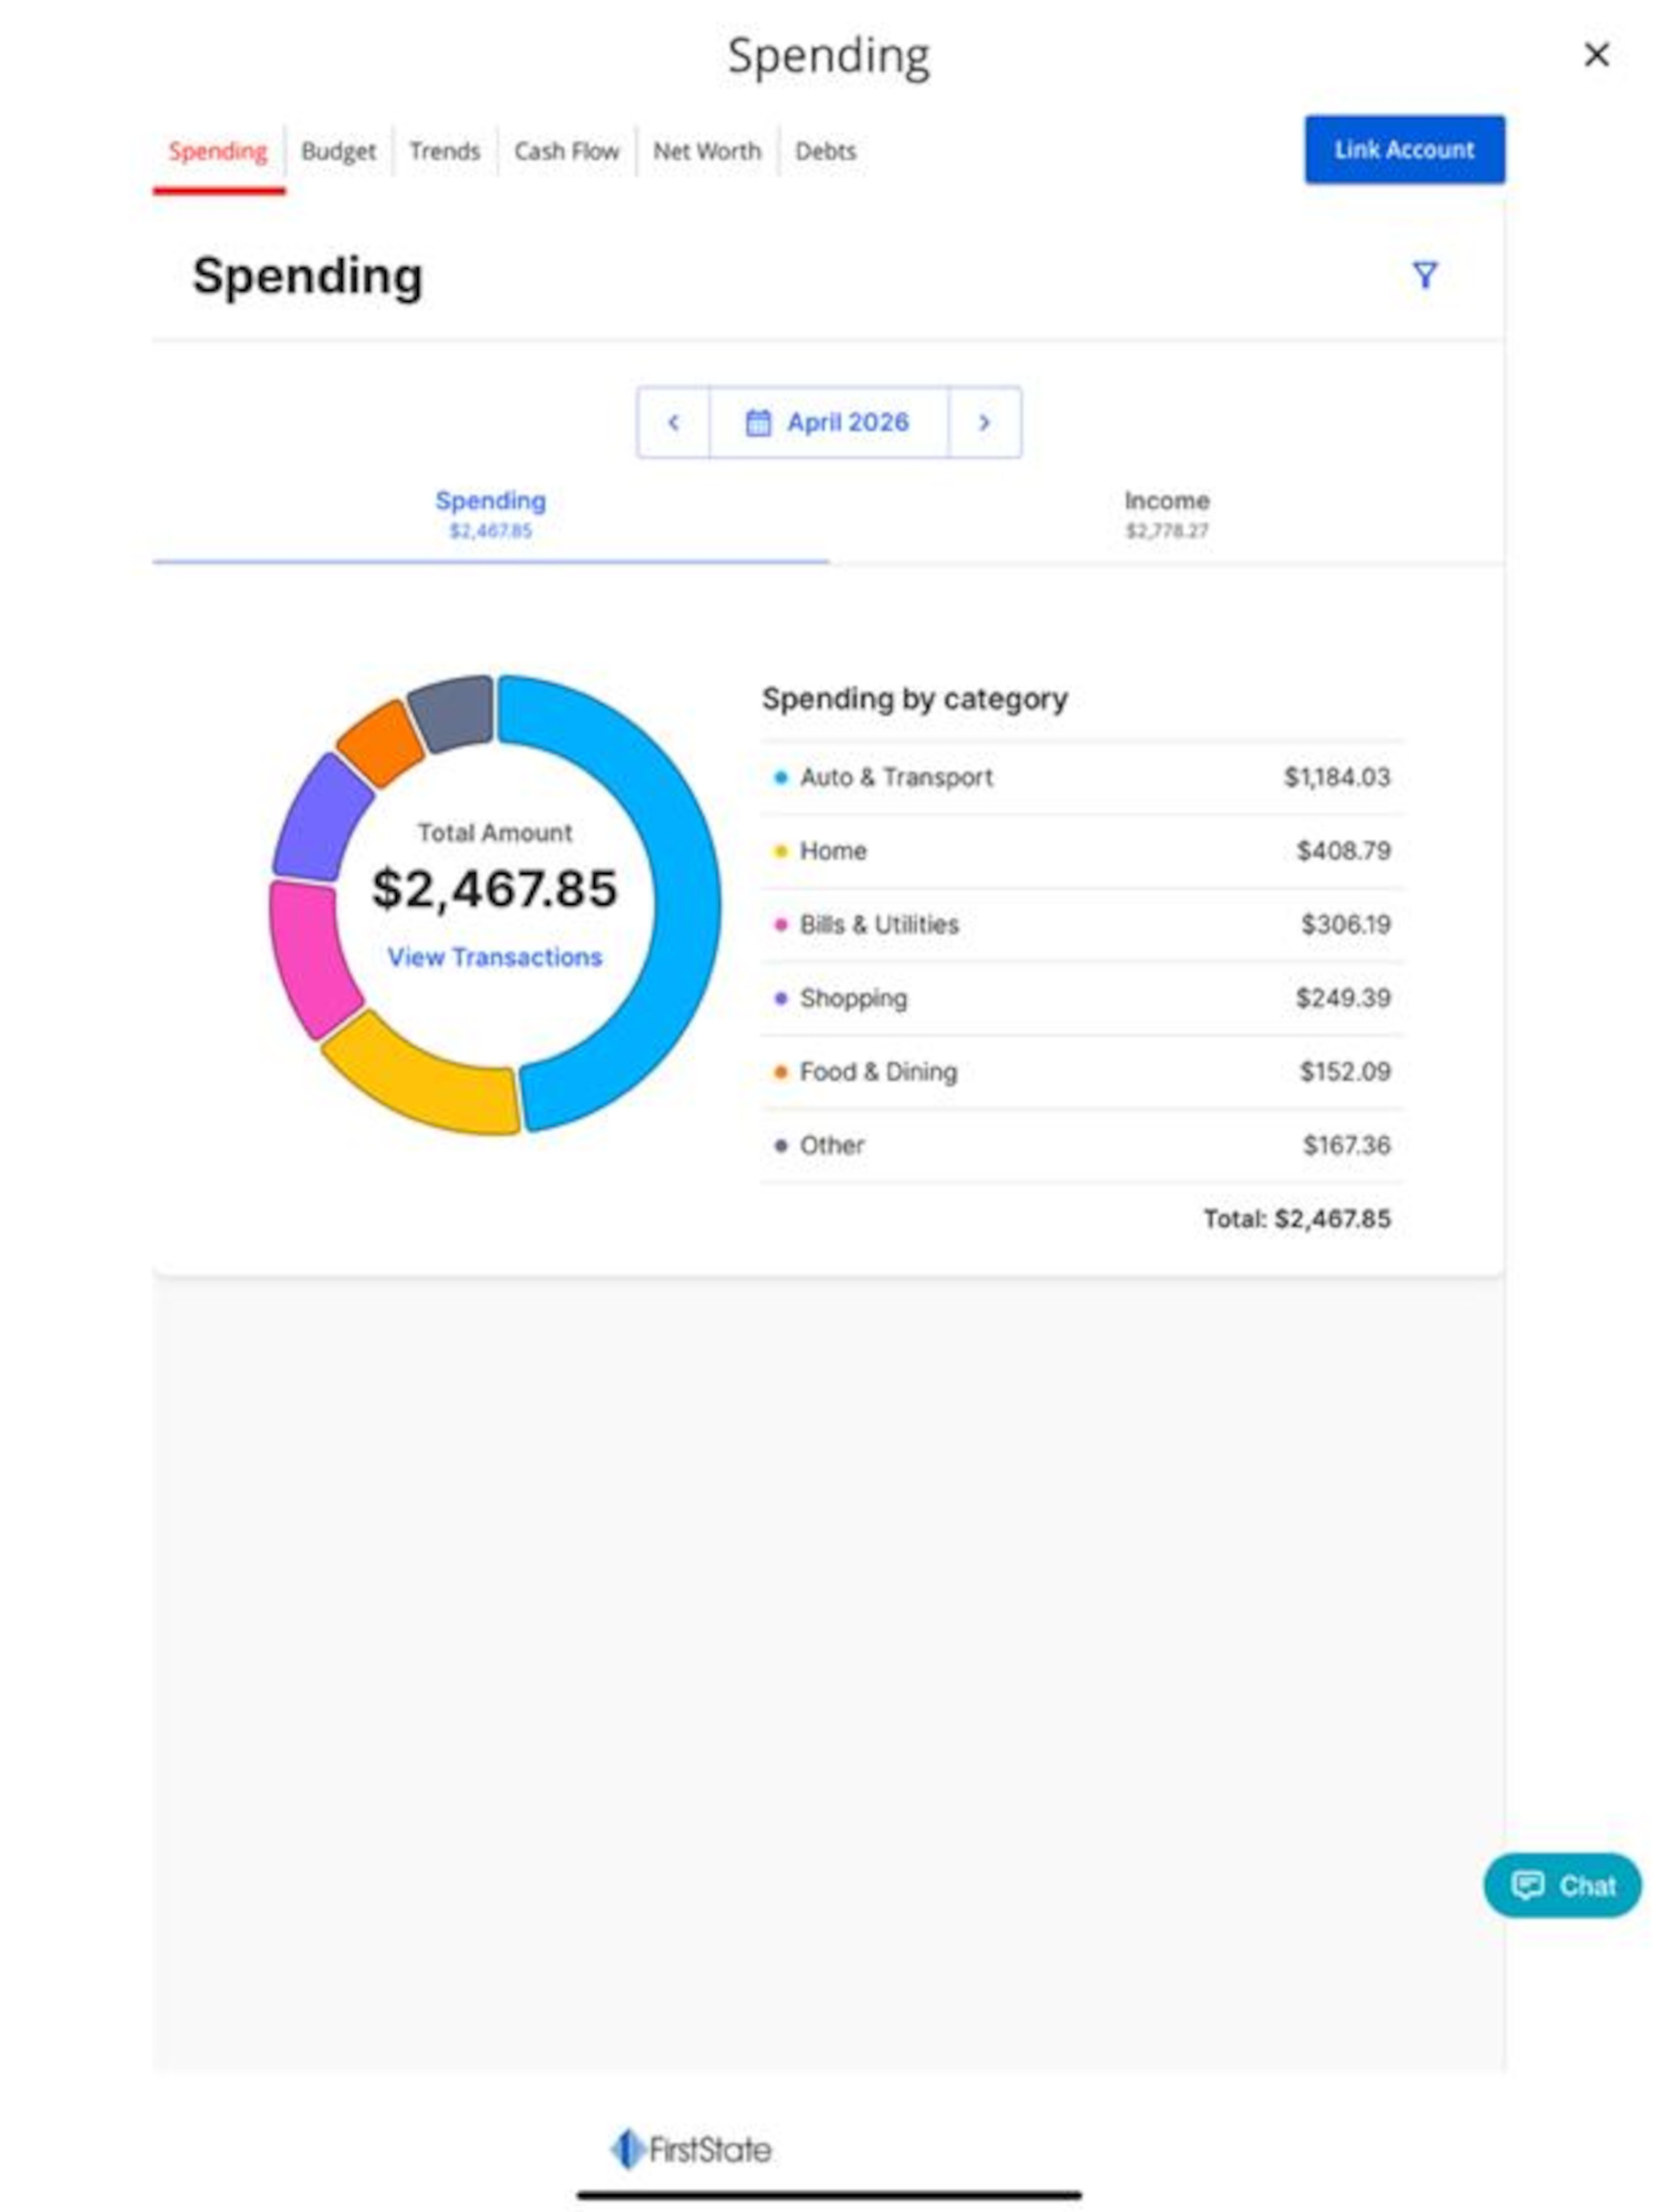Switch to the Budget tab
The width and height of the screenshot is (1658, 2212).
point(338,151)
